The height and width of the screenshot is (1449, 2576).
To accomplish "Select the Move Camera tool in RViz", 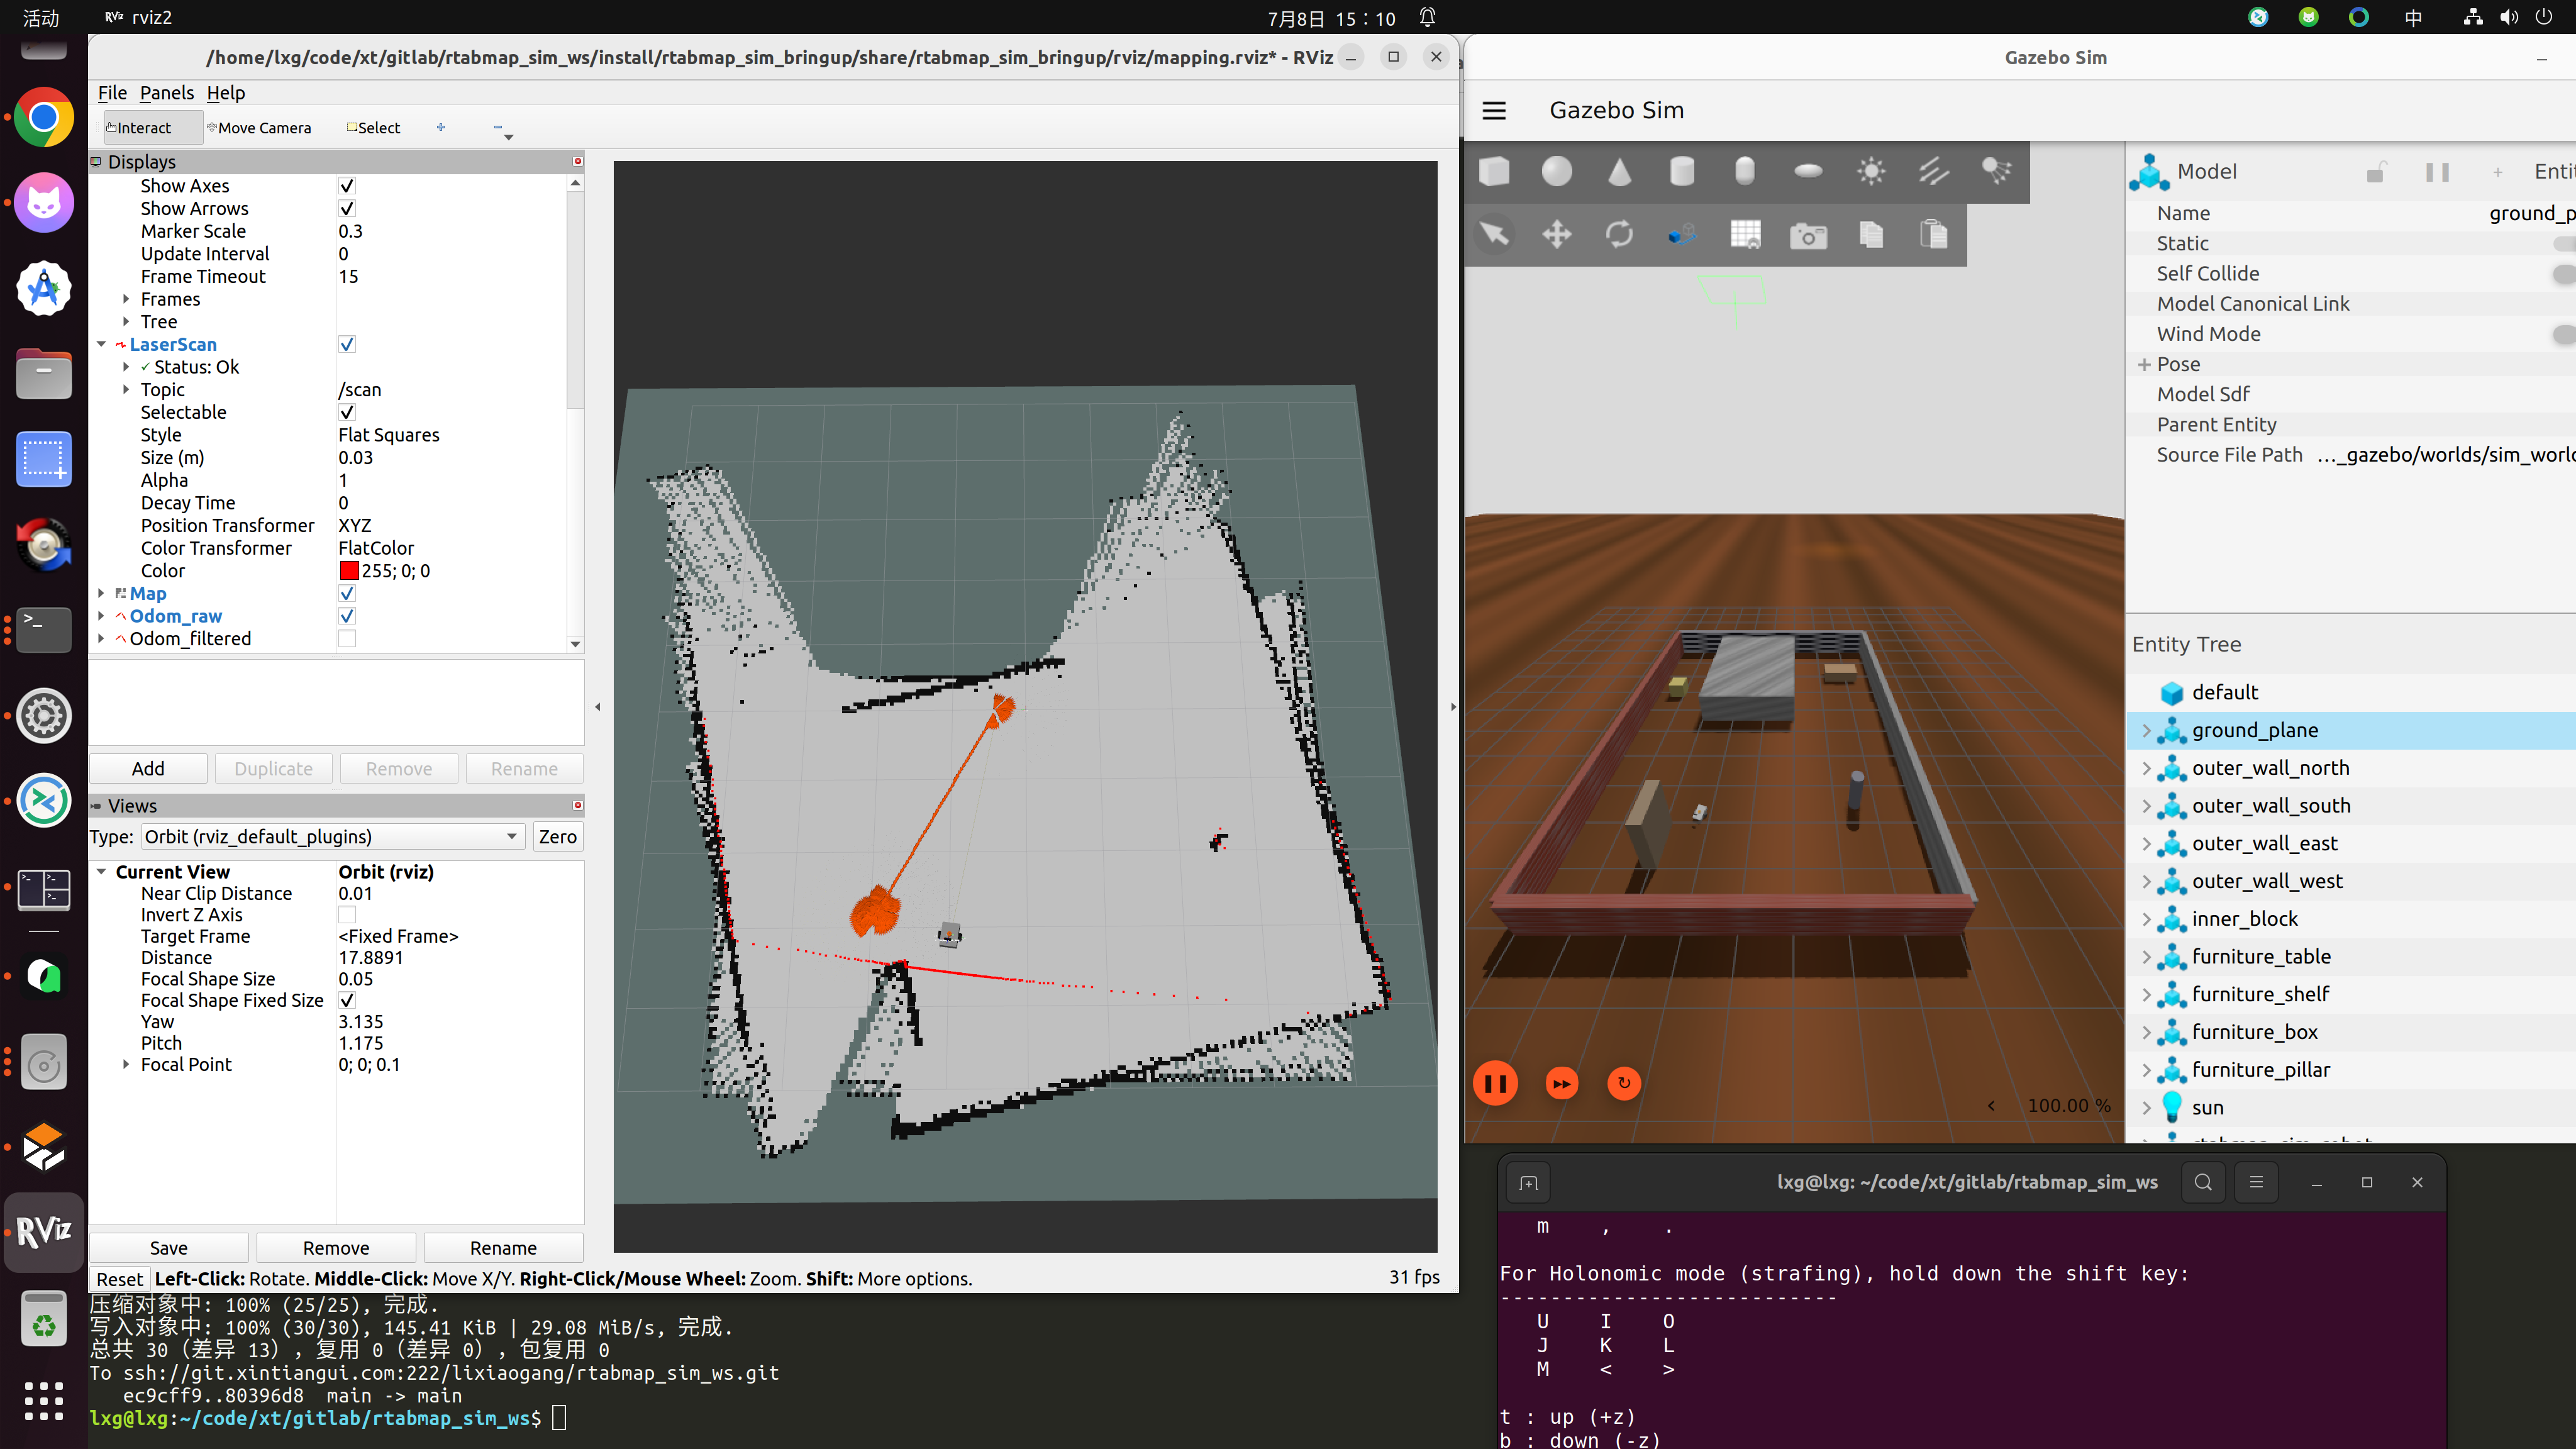I will [259, 128].
